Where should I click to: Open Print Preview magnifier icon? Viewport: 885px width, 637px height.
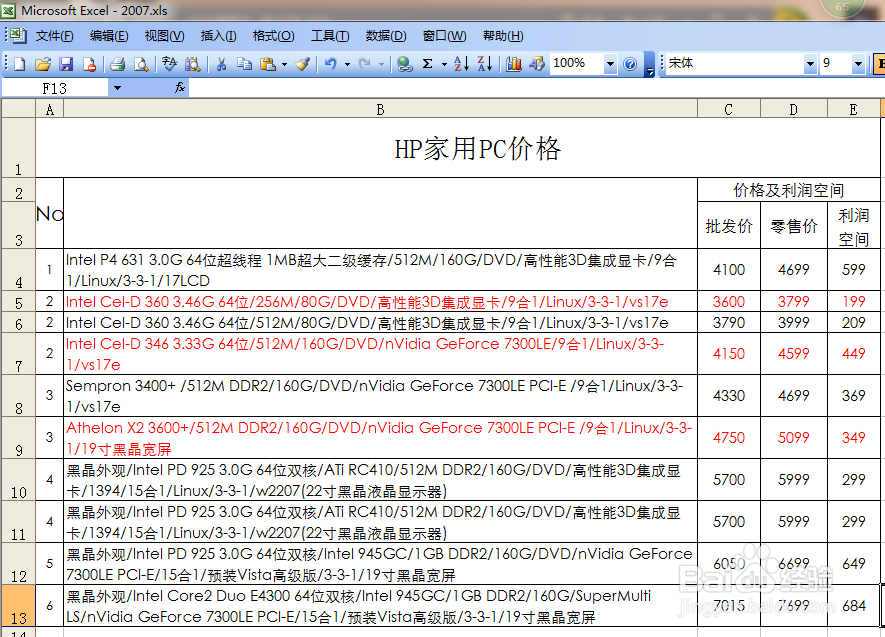pos(141,64)
